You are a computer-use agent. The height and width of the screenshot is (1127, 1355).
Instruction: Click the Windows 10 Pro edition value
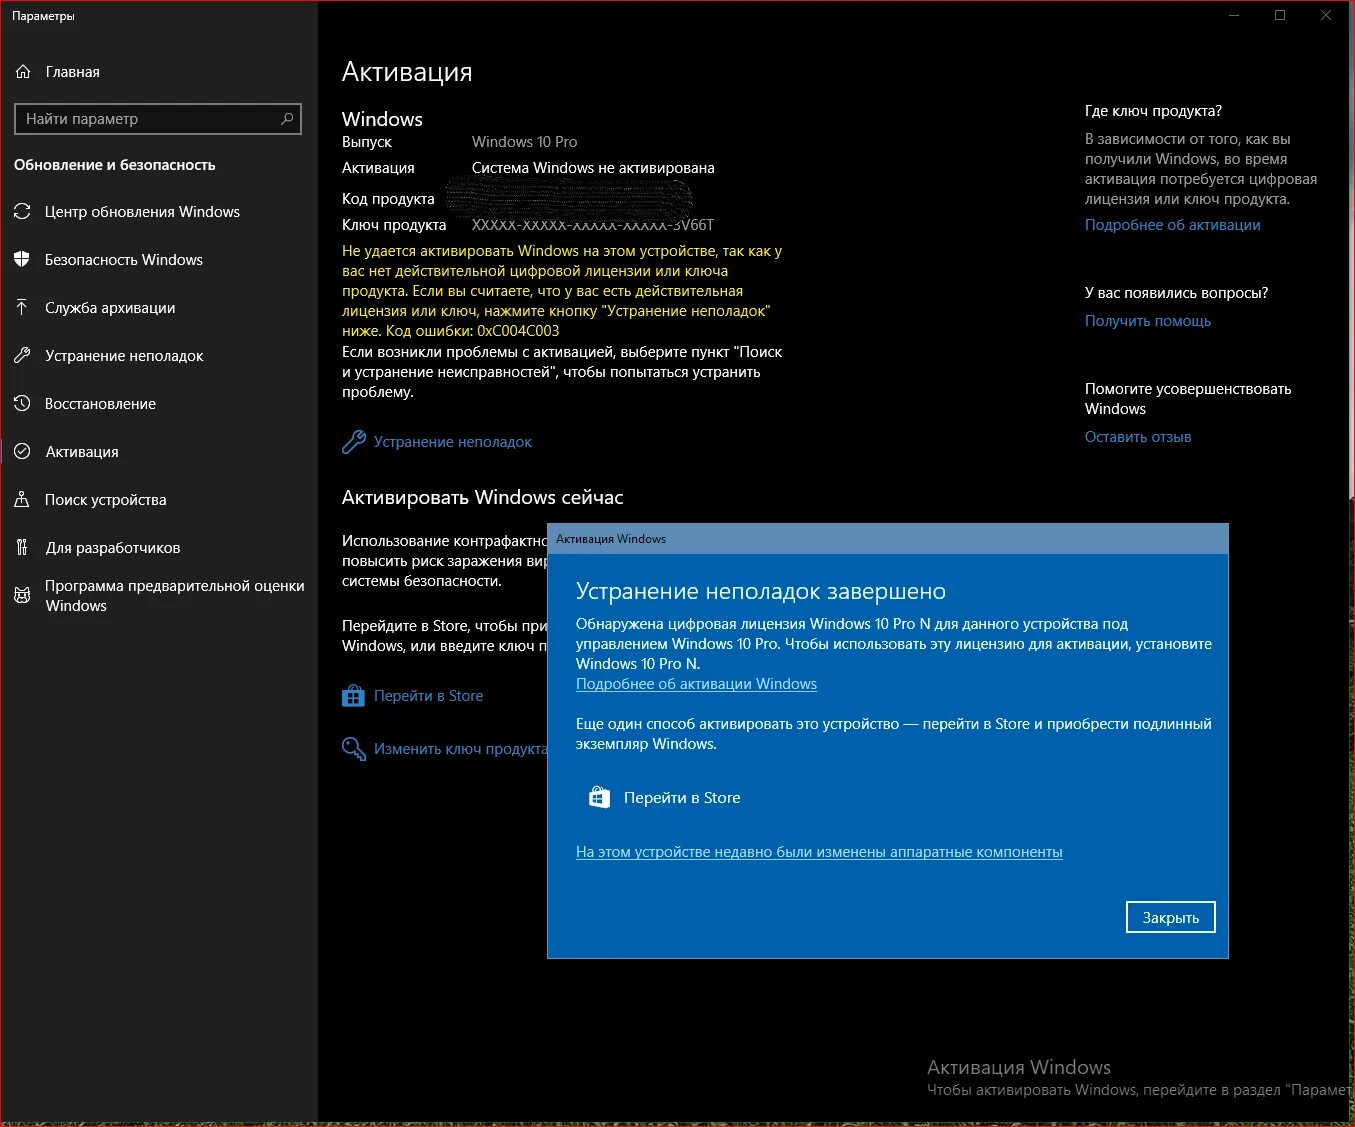[x=524, y=142]
